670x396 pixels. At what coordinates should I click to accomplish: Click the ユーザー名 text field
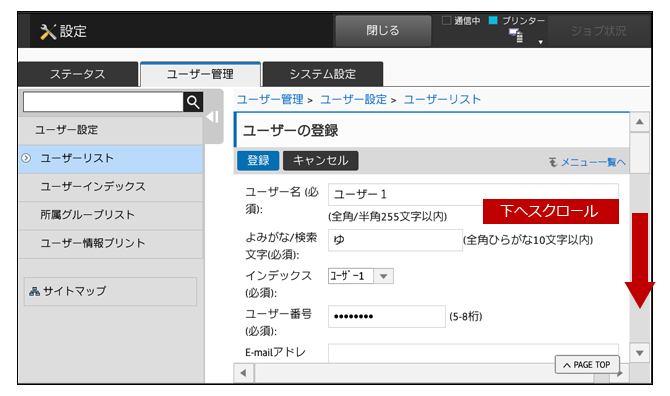473,194
